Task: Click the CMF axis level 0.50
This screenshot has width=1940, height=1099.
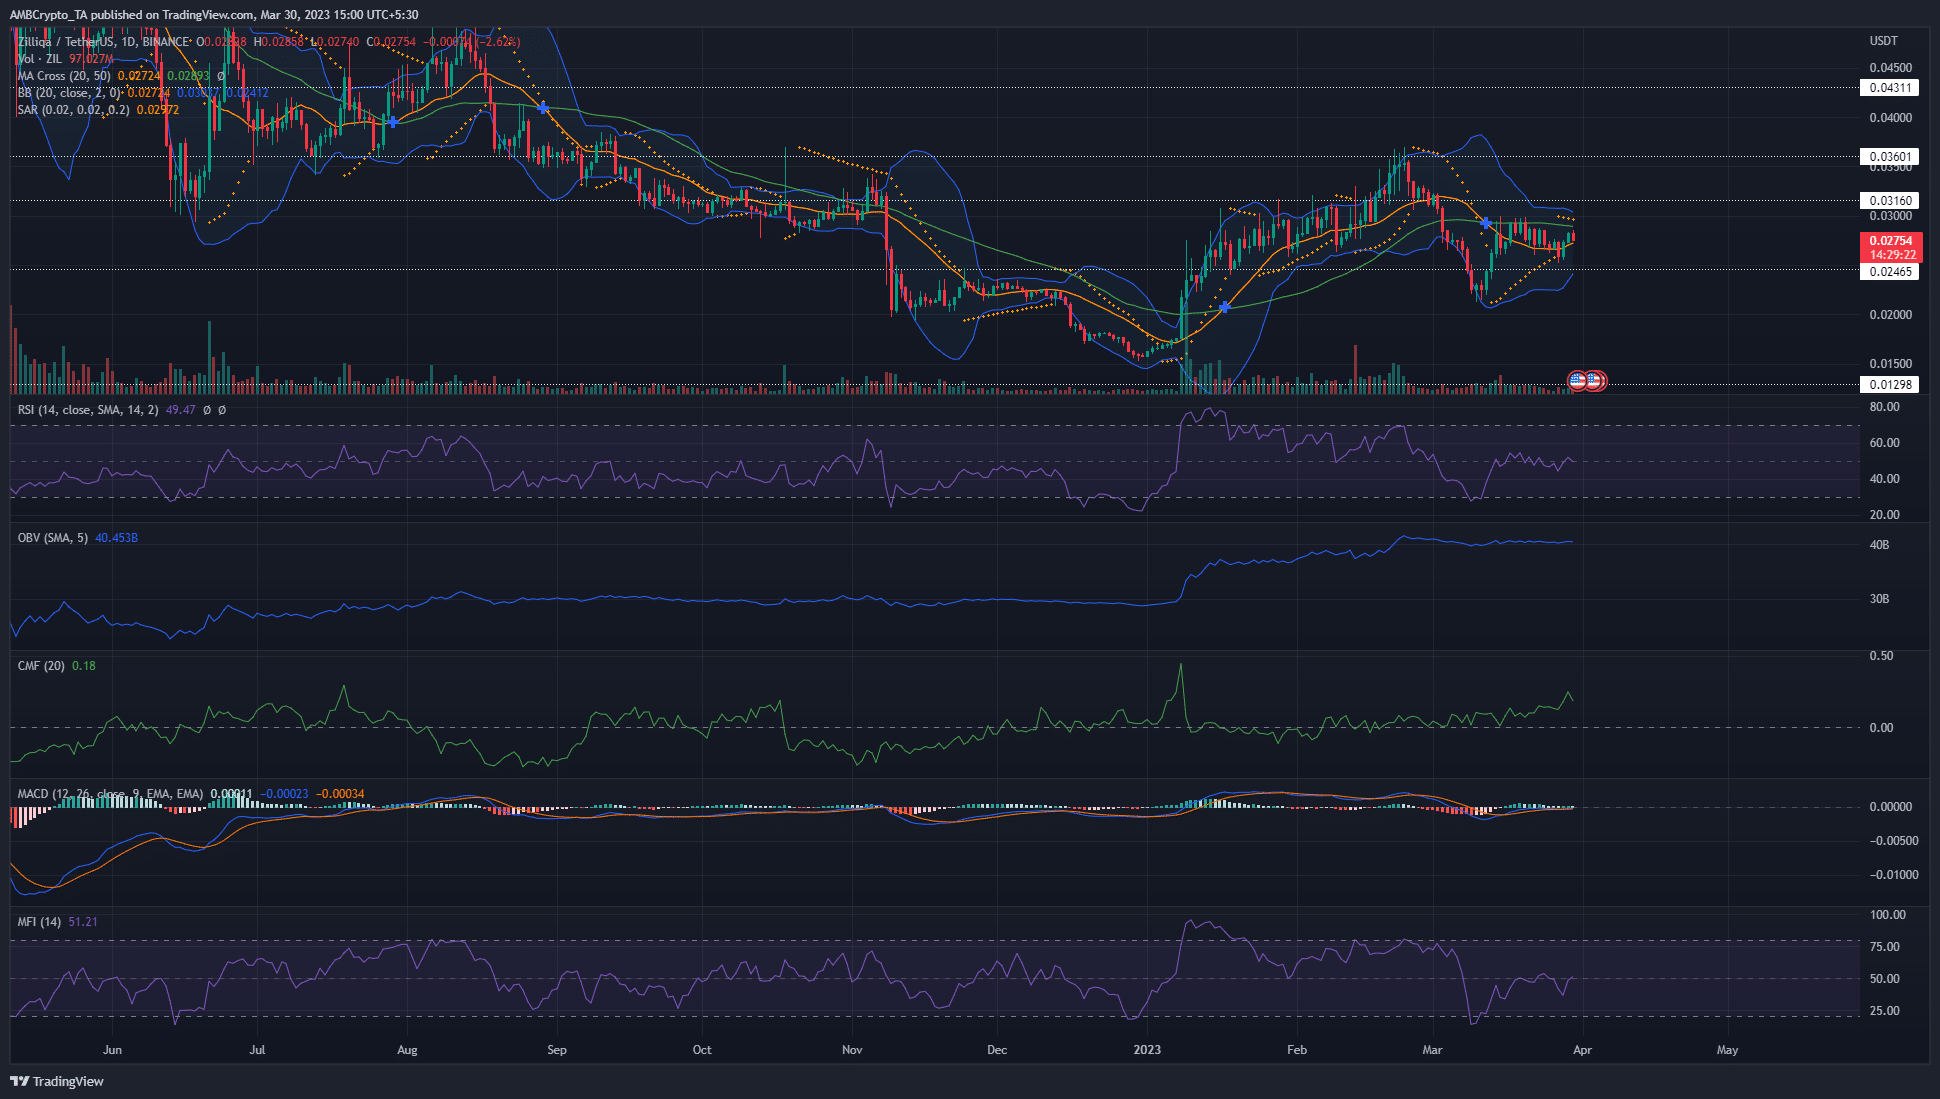Action: click(1881, 657)
